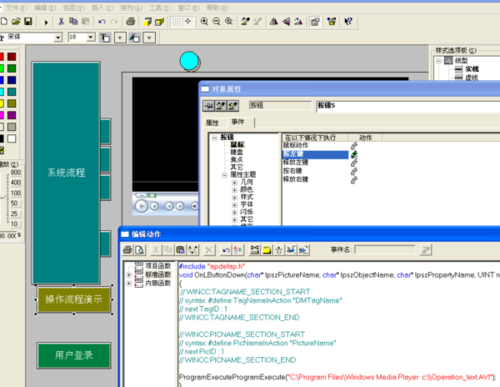Viewport: 500px width, 387px height.
Task: Click the Save diskette toolbar icon
Action: coord(28,22)
